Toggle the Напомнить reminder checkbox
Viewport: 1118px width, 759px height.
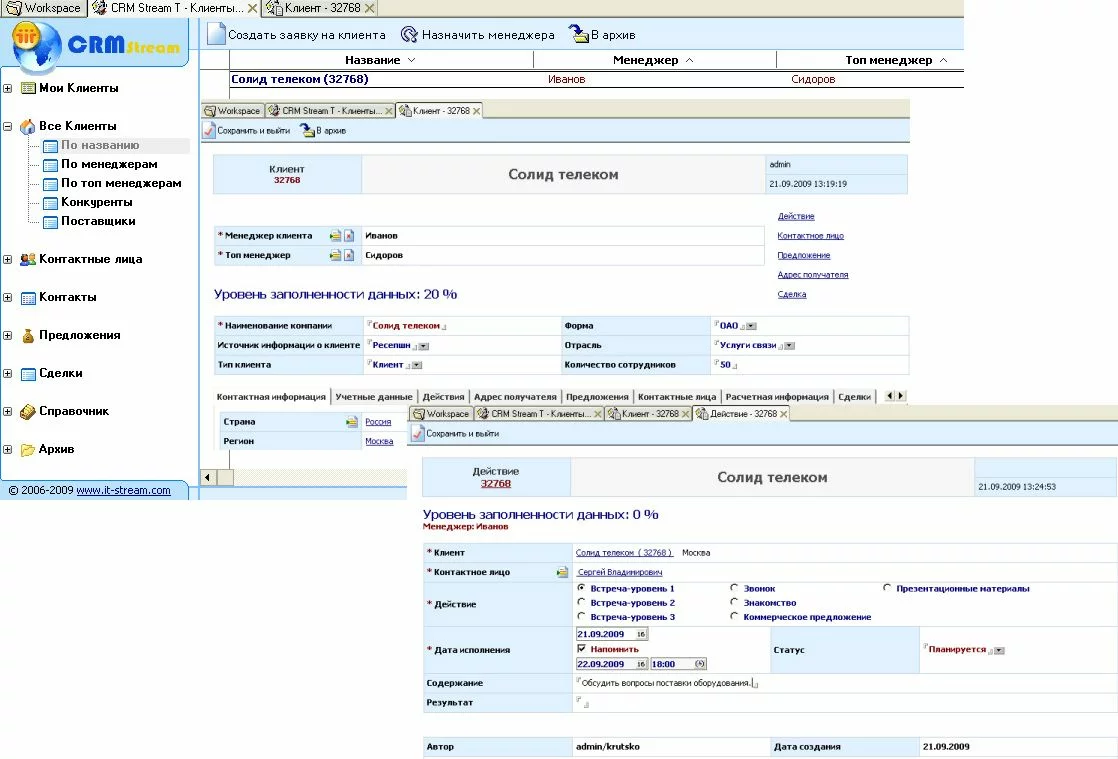582,649
